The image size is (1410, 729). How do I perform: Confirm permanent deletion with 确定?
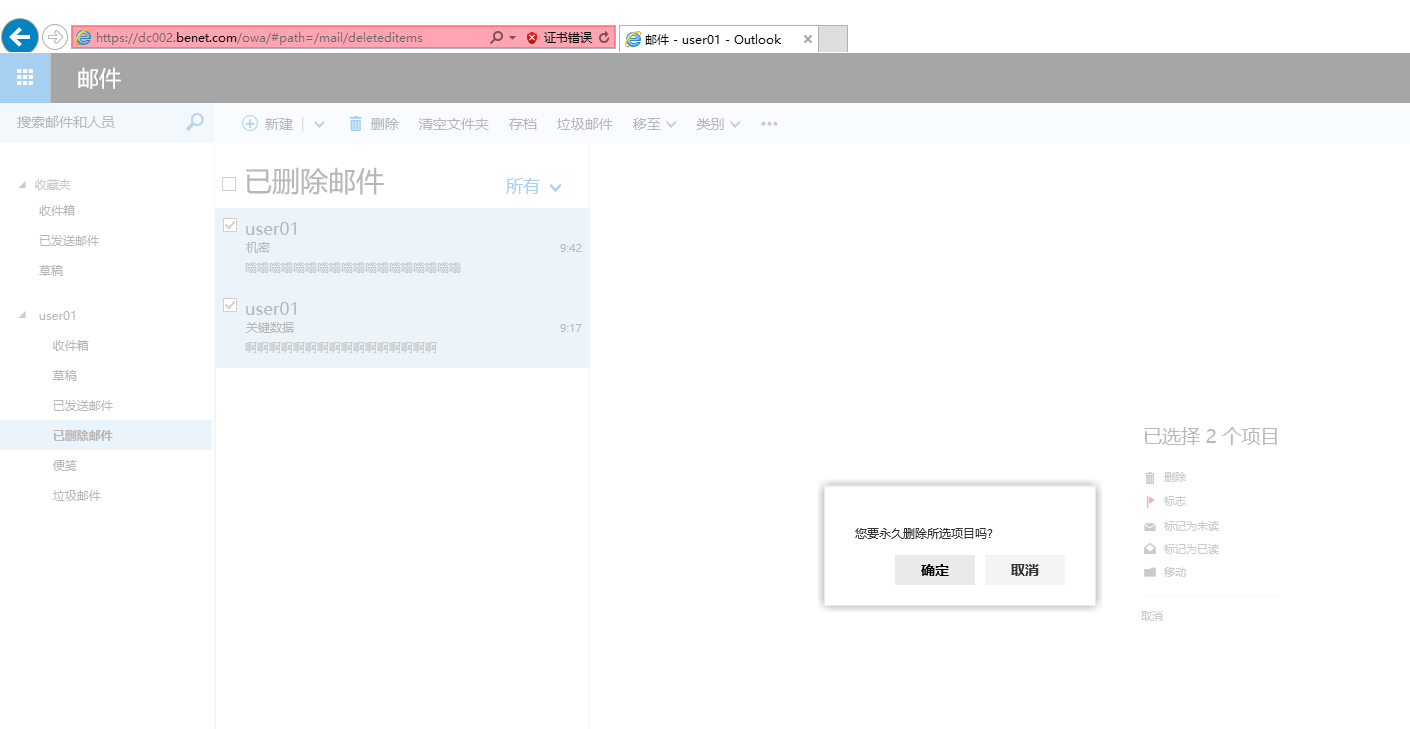coord(935,570)
